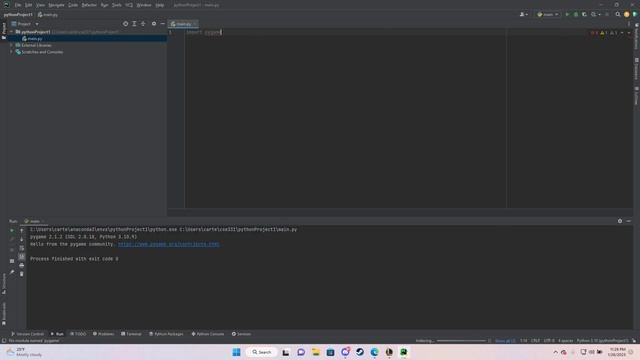Click the print icon in Run panel
The image size is (640, 360).
click(x=22, y=265)
